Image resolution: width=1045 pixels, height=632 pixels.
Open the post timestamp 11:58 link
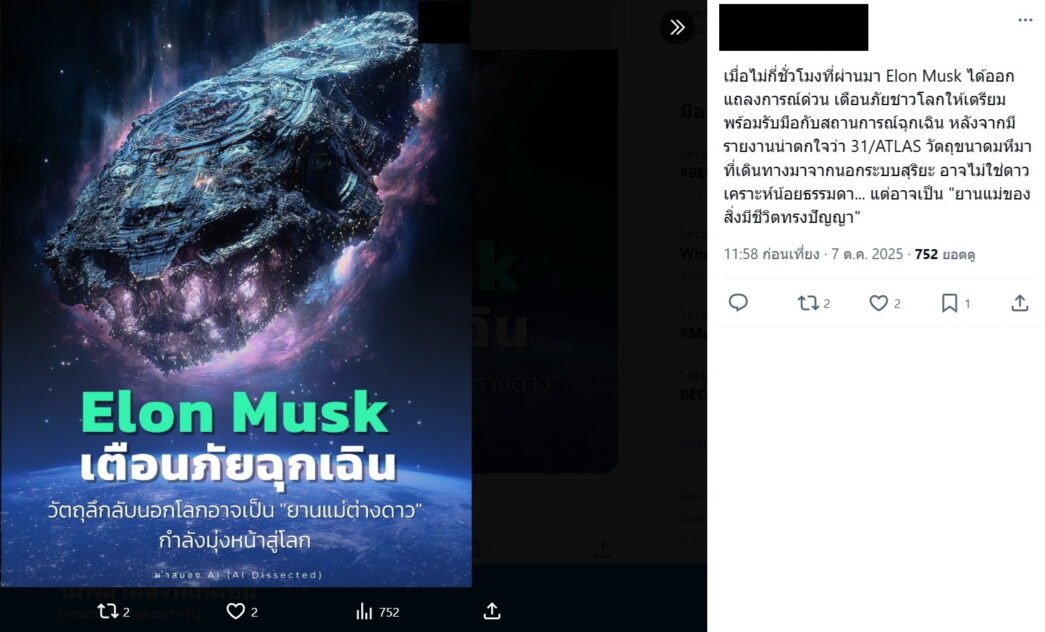pos(771,254)
